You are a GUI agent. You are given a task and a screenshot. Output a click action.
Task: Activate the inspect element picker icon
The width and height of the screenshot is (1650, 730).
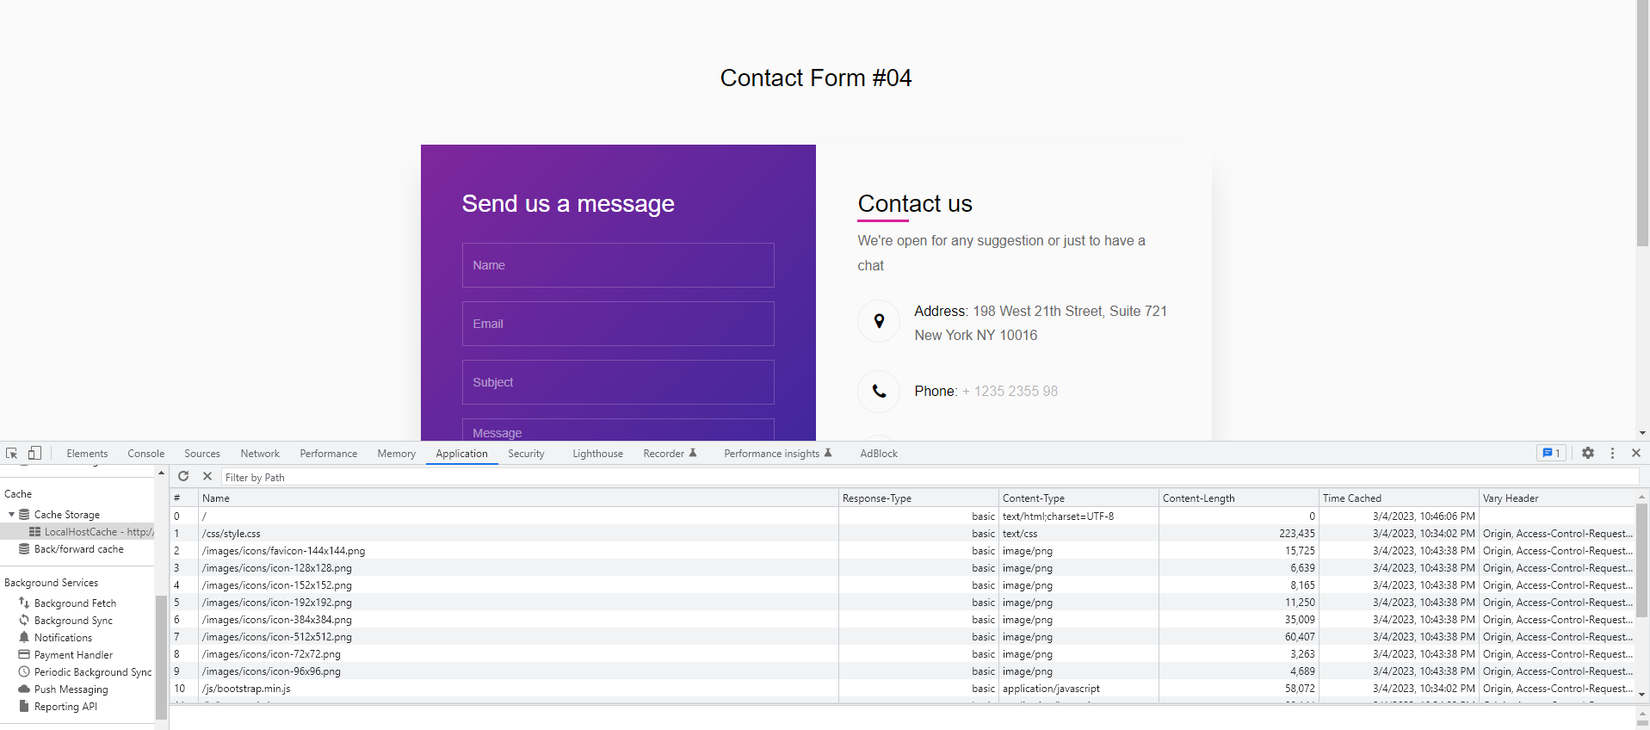(x=12, y=453)
